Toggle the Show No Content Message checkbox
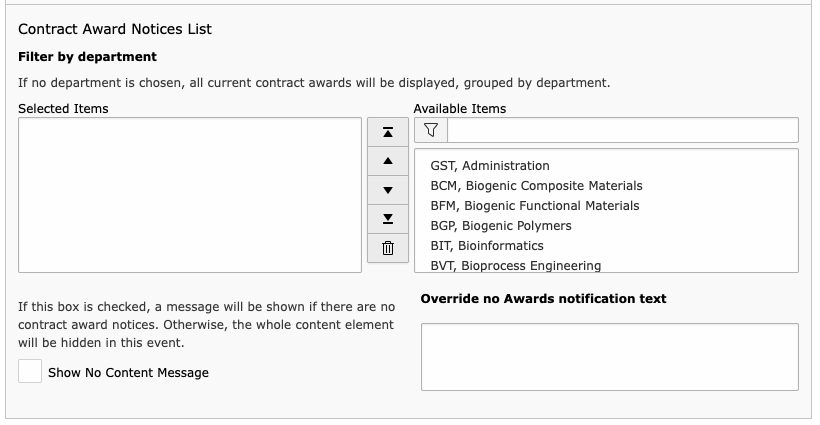820x425 pixels. (30, 371)
